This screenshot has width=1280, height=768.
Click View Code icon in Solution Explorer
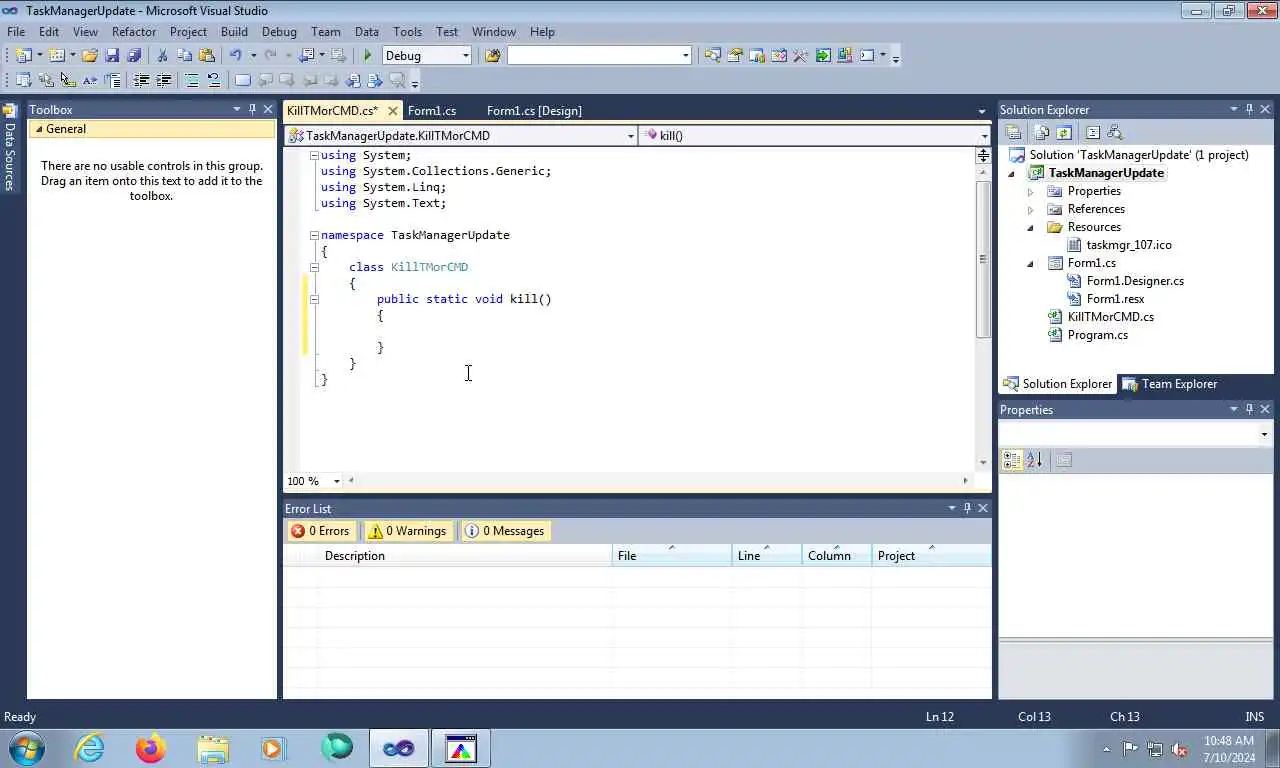(x=1092, y=132)
